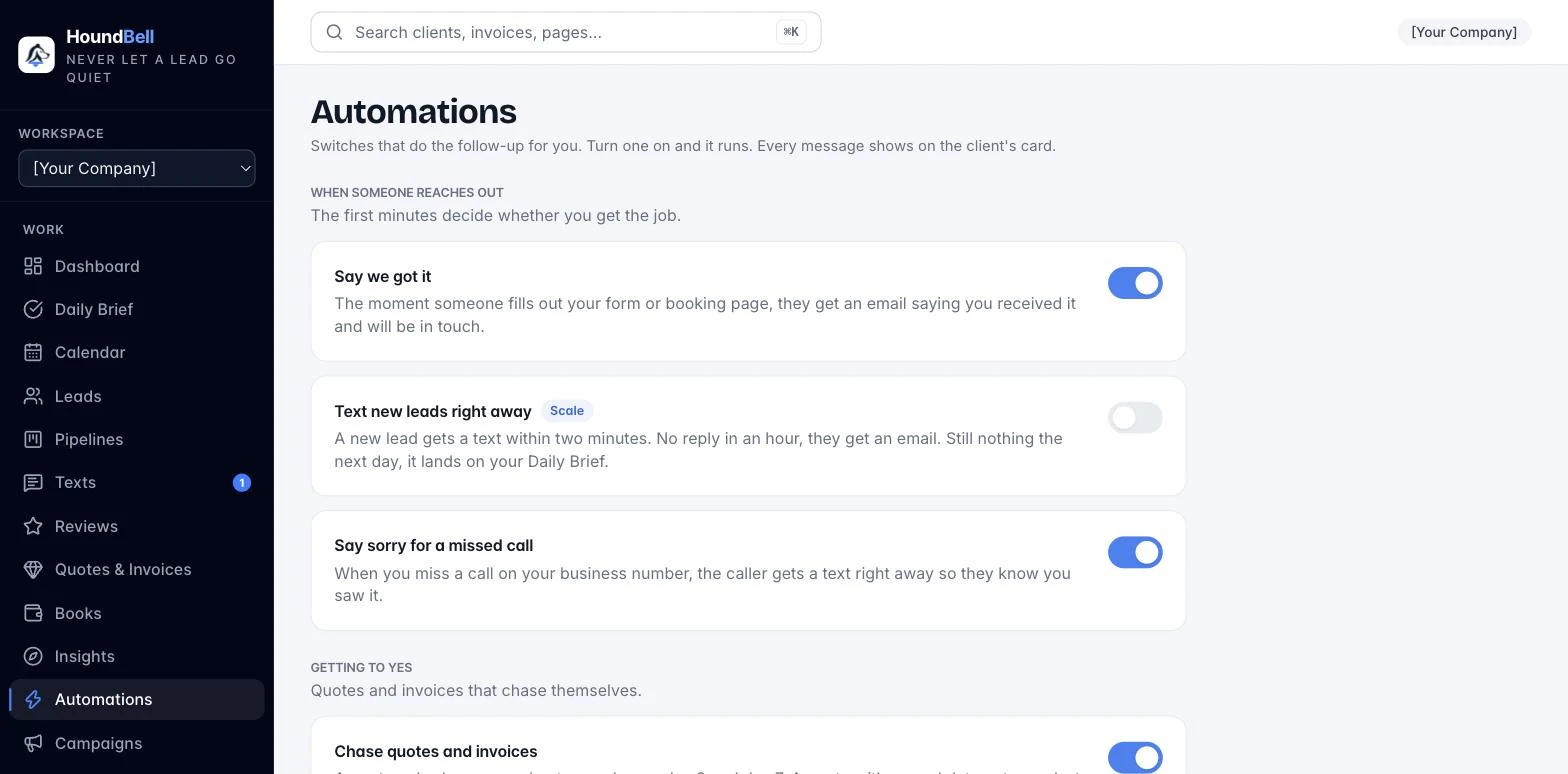Image resolution: width=1568 pixels, height=774 pixels.
Task: Open the Calendar page
Action: 137,352
